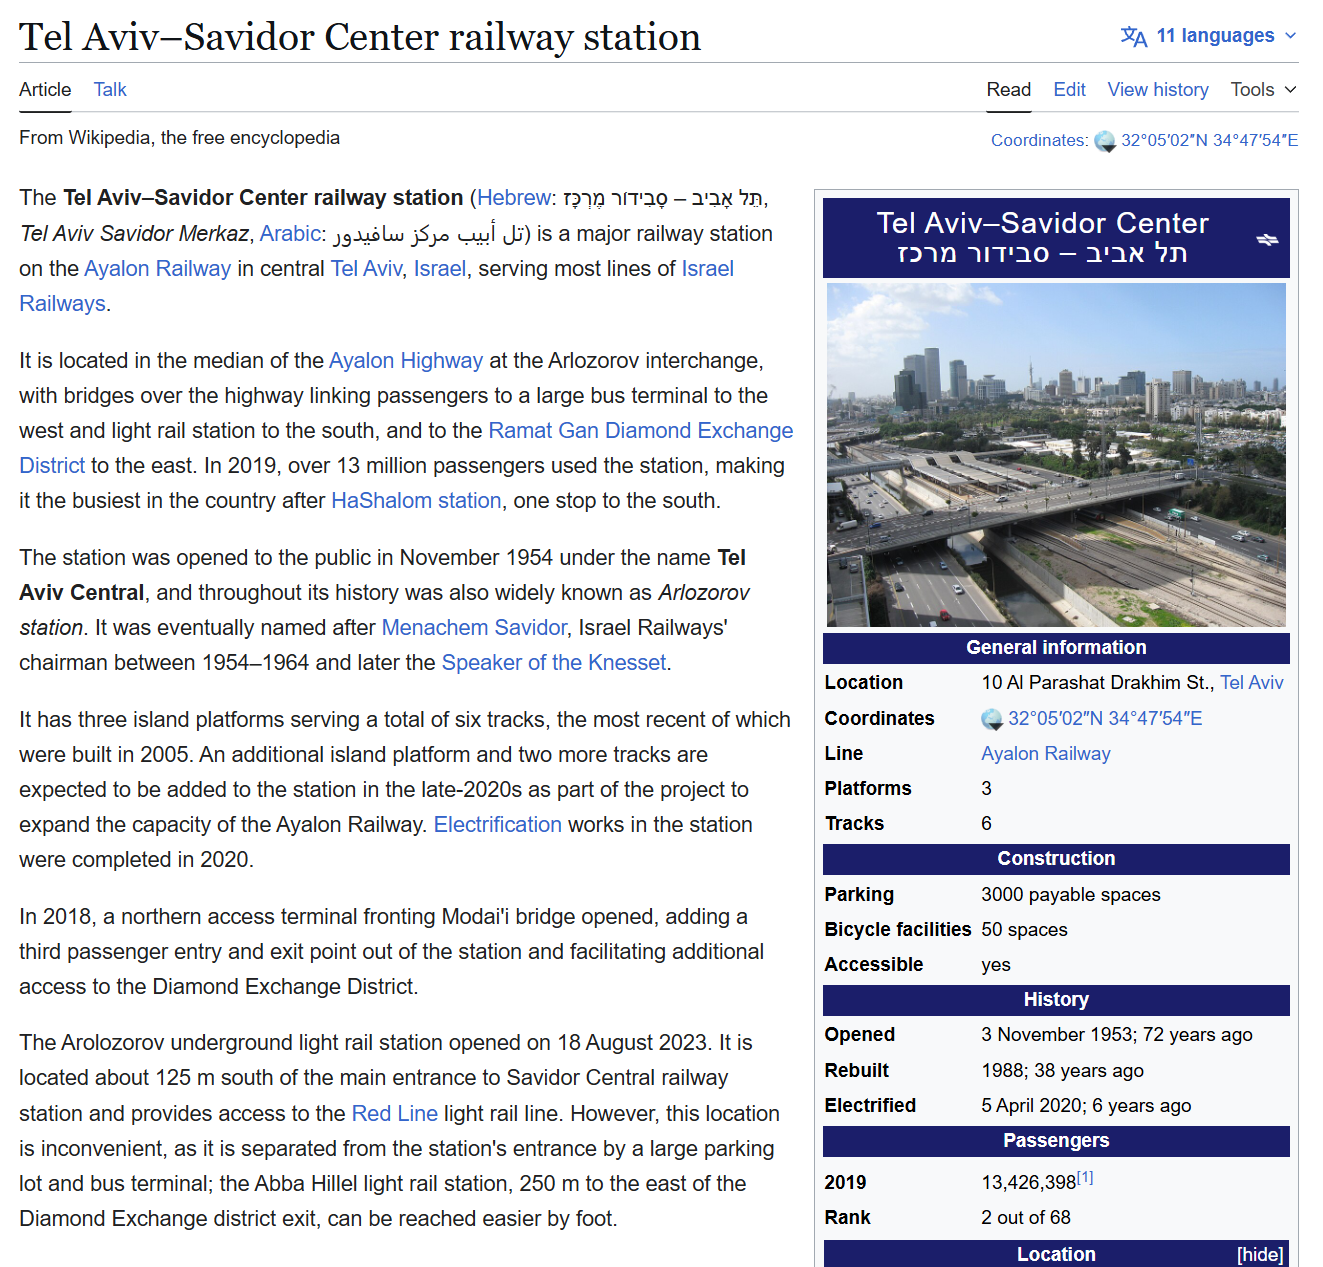
Task: Switch to the Article tab
Action: pos(45,90)
